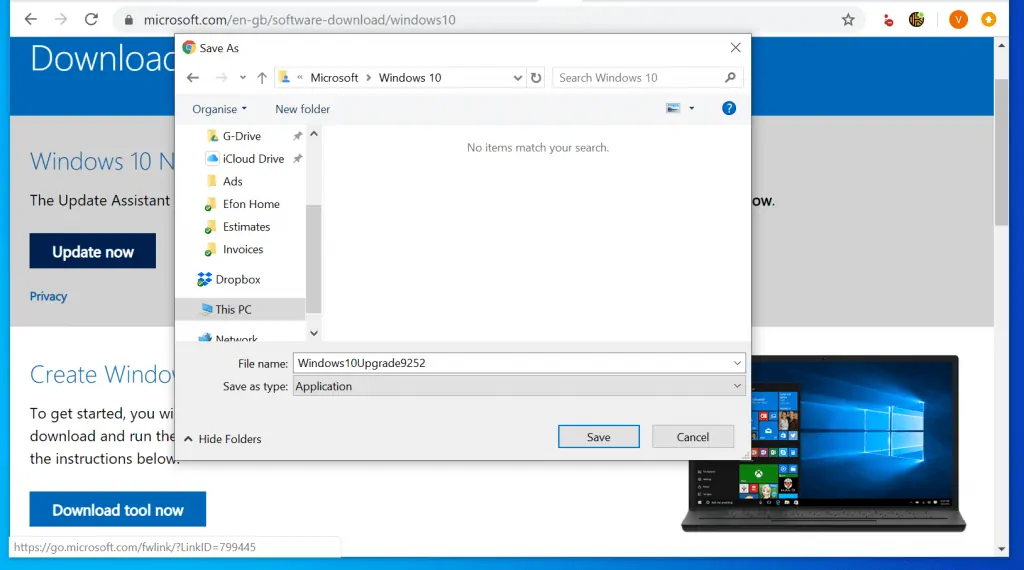Go forward in Save As dialog
Image resolution: width=1024 pixels, height=570 pixels.
221,78
